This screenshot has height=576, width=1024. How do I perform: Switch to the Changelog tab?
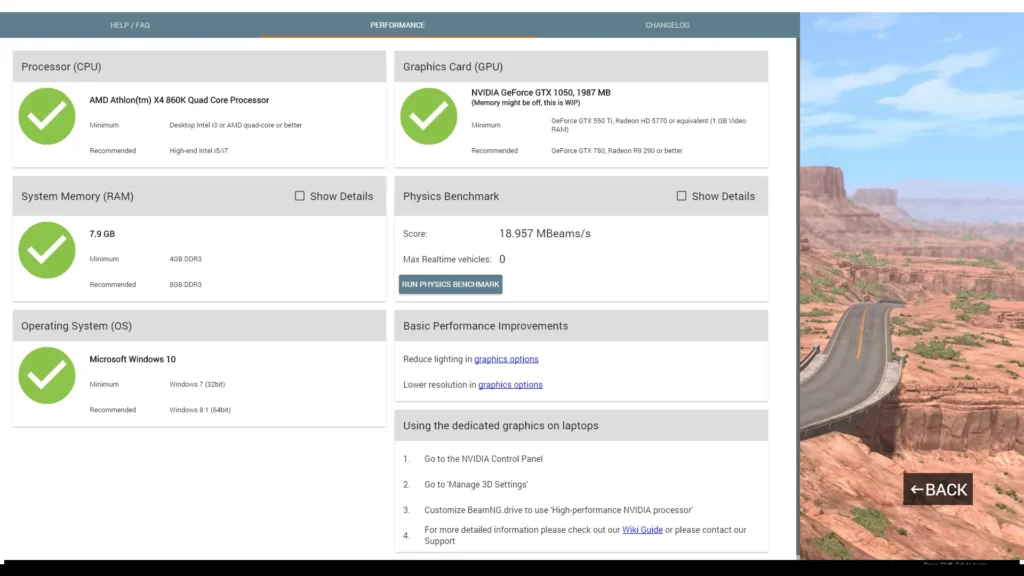click(667, 25)
